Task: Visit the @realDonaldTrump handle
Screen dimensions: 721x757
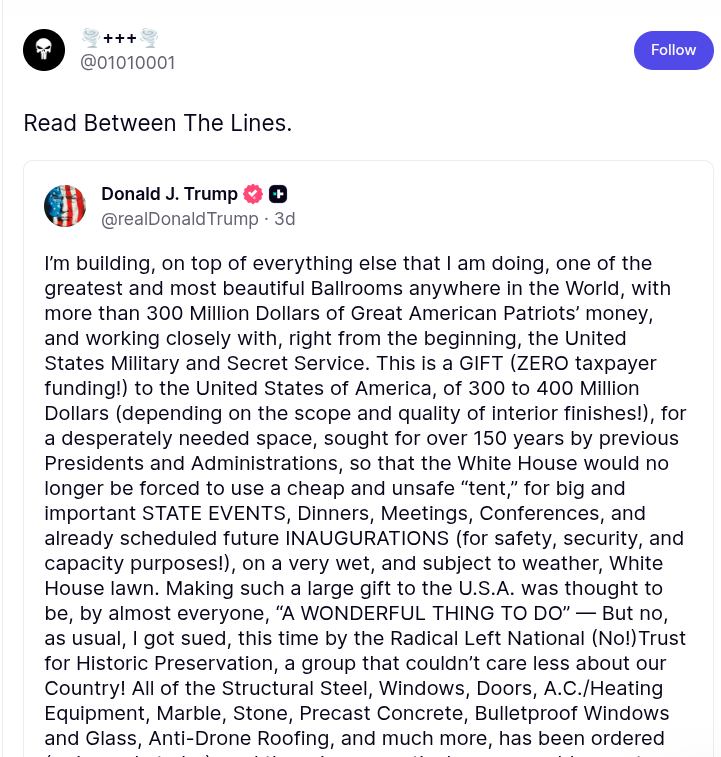Action: (180, 219)
